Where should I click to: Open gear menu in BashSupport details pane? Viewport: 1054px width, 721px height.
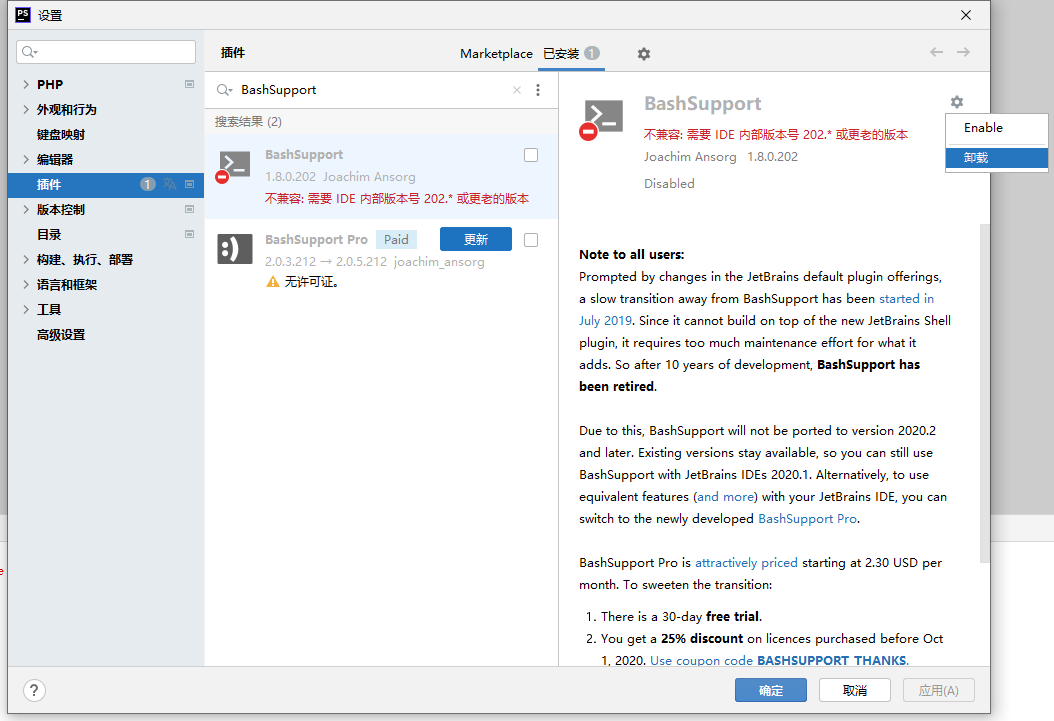pyautogui.click(x=957, y=102)
